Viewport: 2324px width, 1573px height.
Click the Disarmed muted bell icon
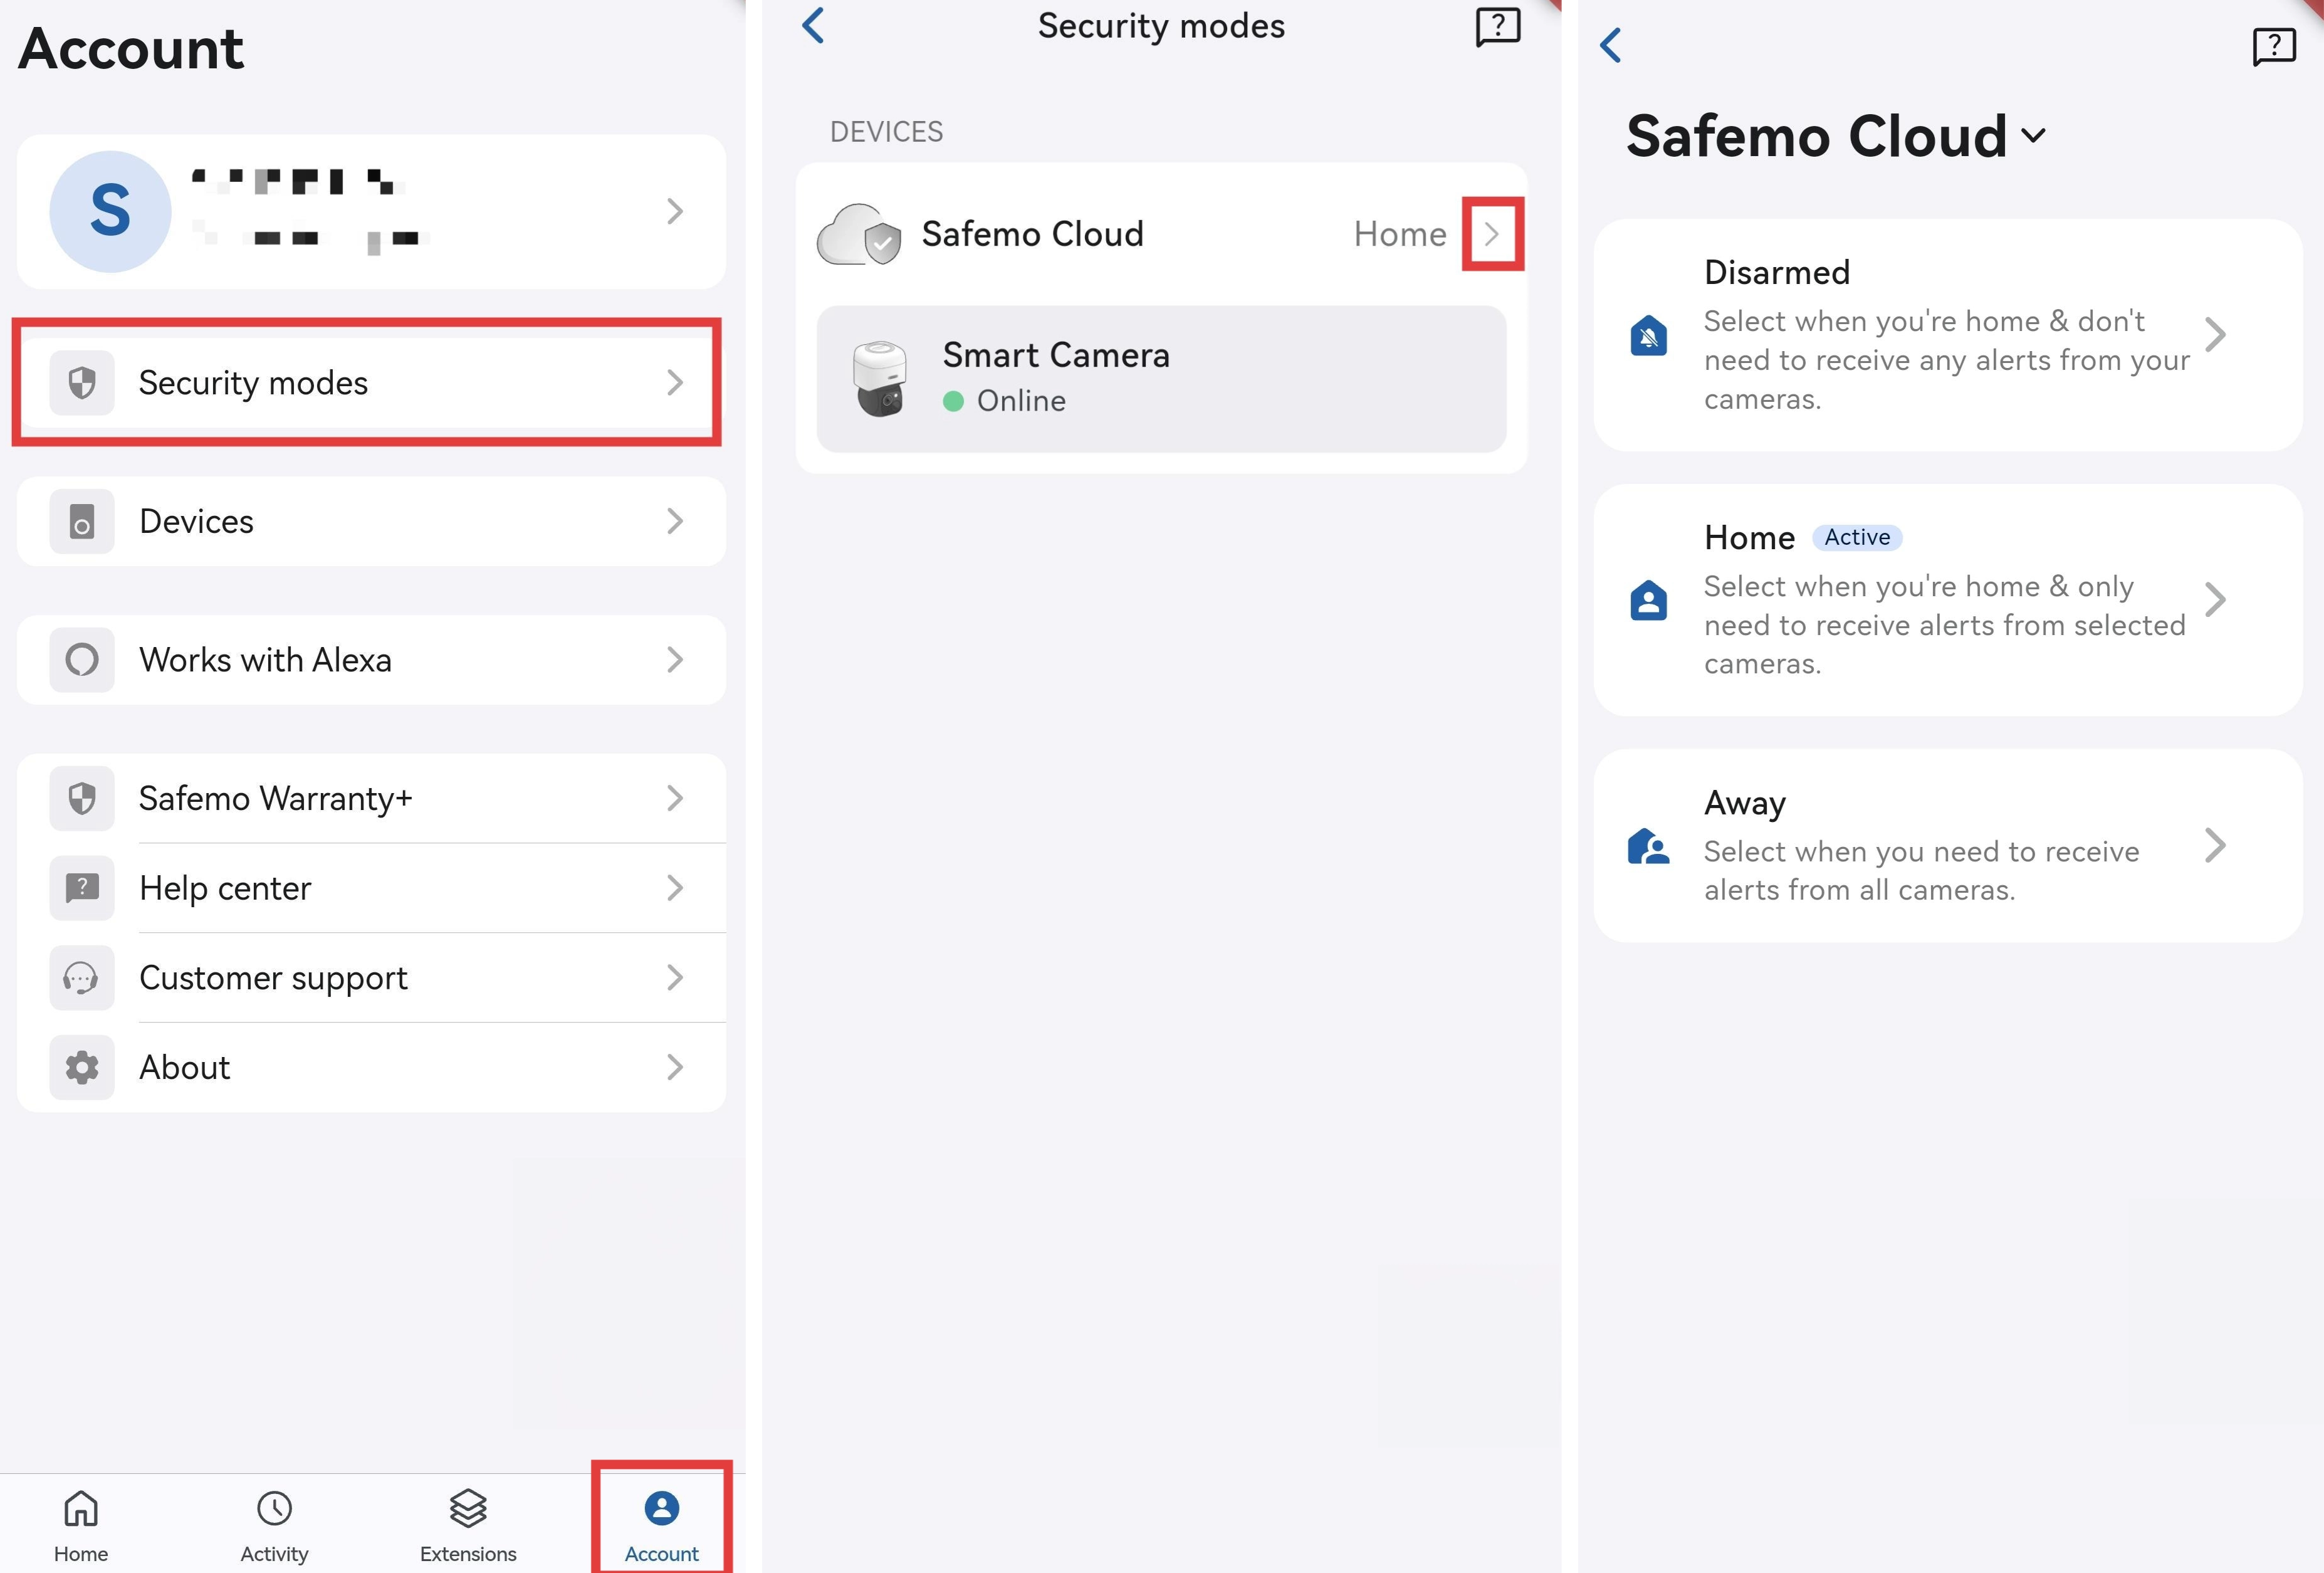click(1648, 335)
